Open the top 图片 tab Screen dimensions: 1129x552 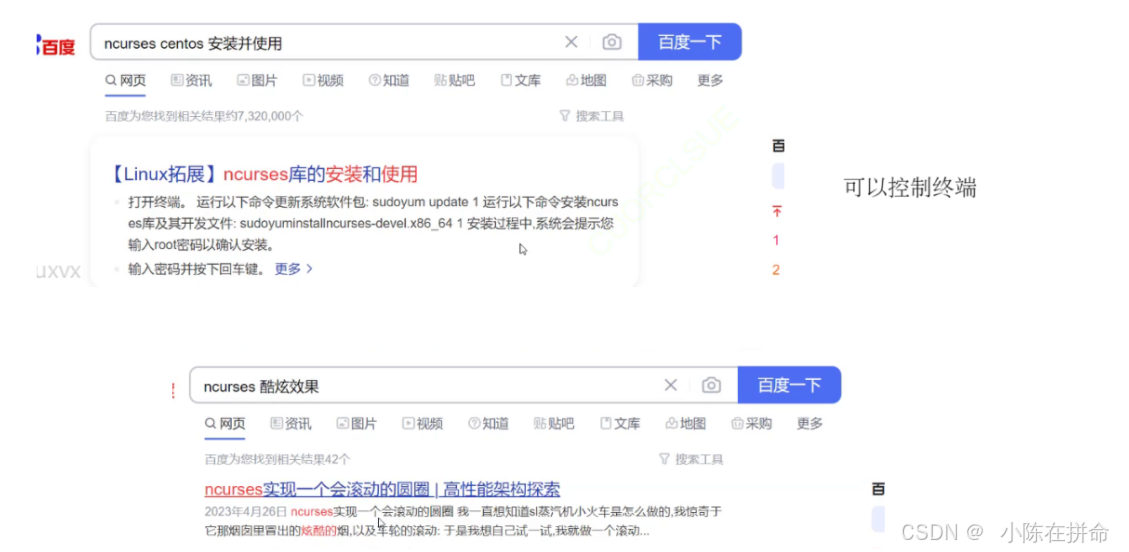pos(257,81)
